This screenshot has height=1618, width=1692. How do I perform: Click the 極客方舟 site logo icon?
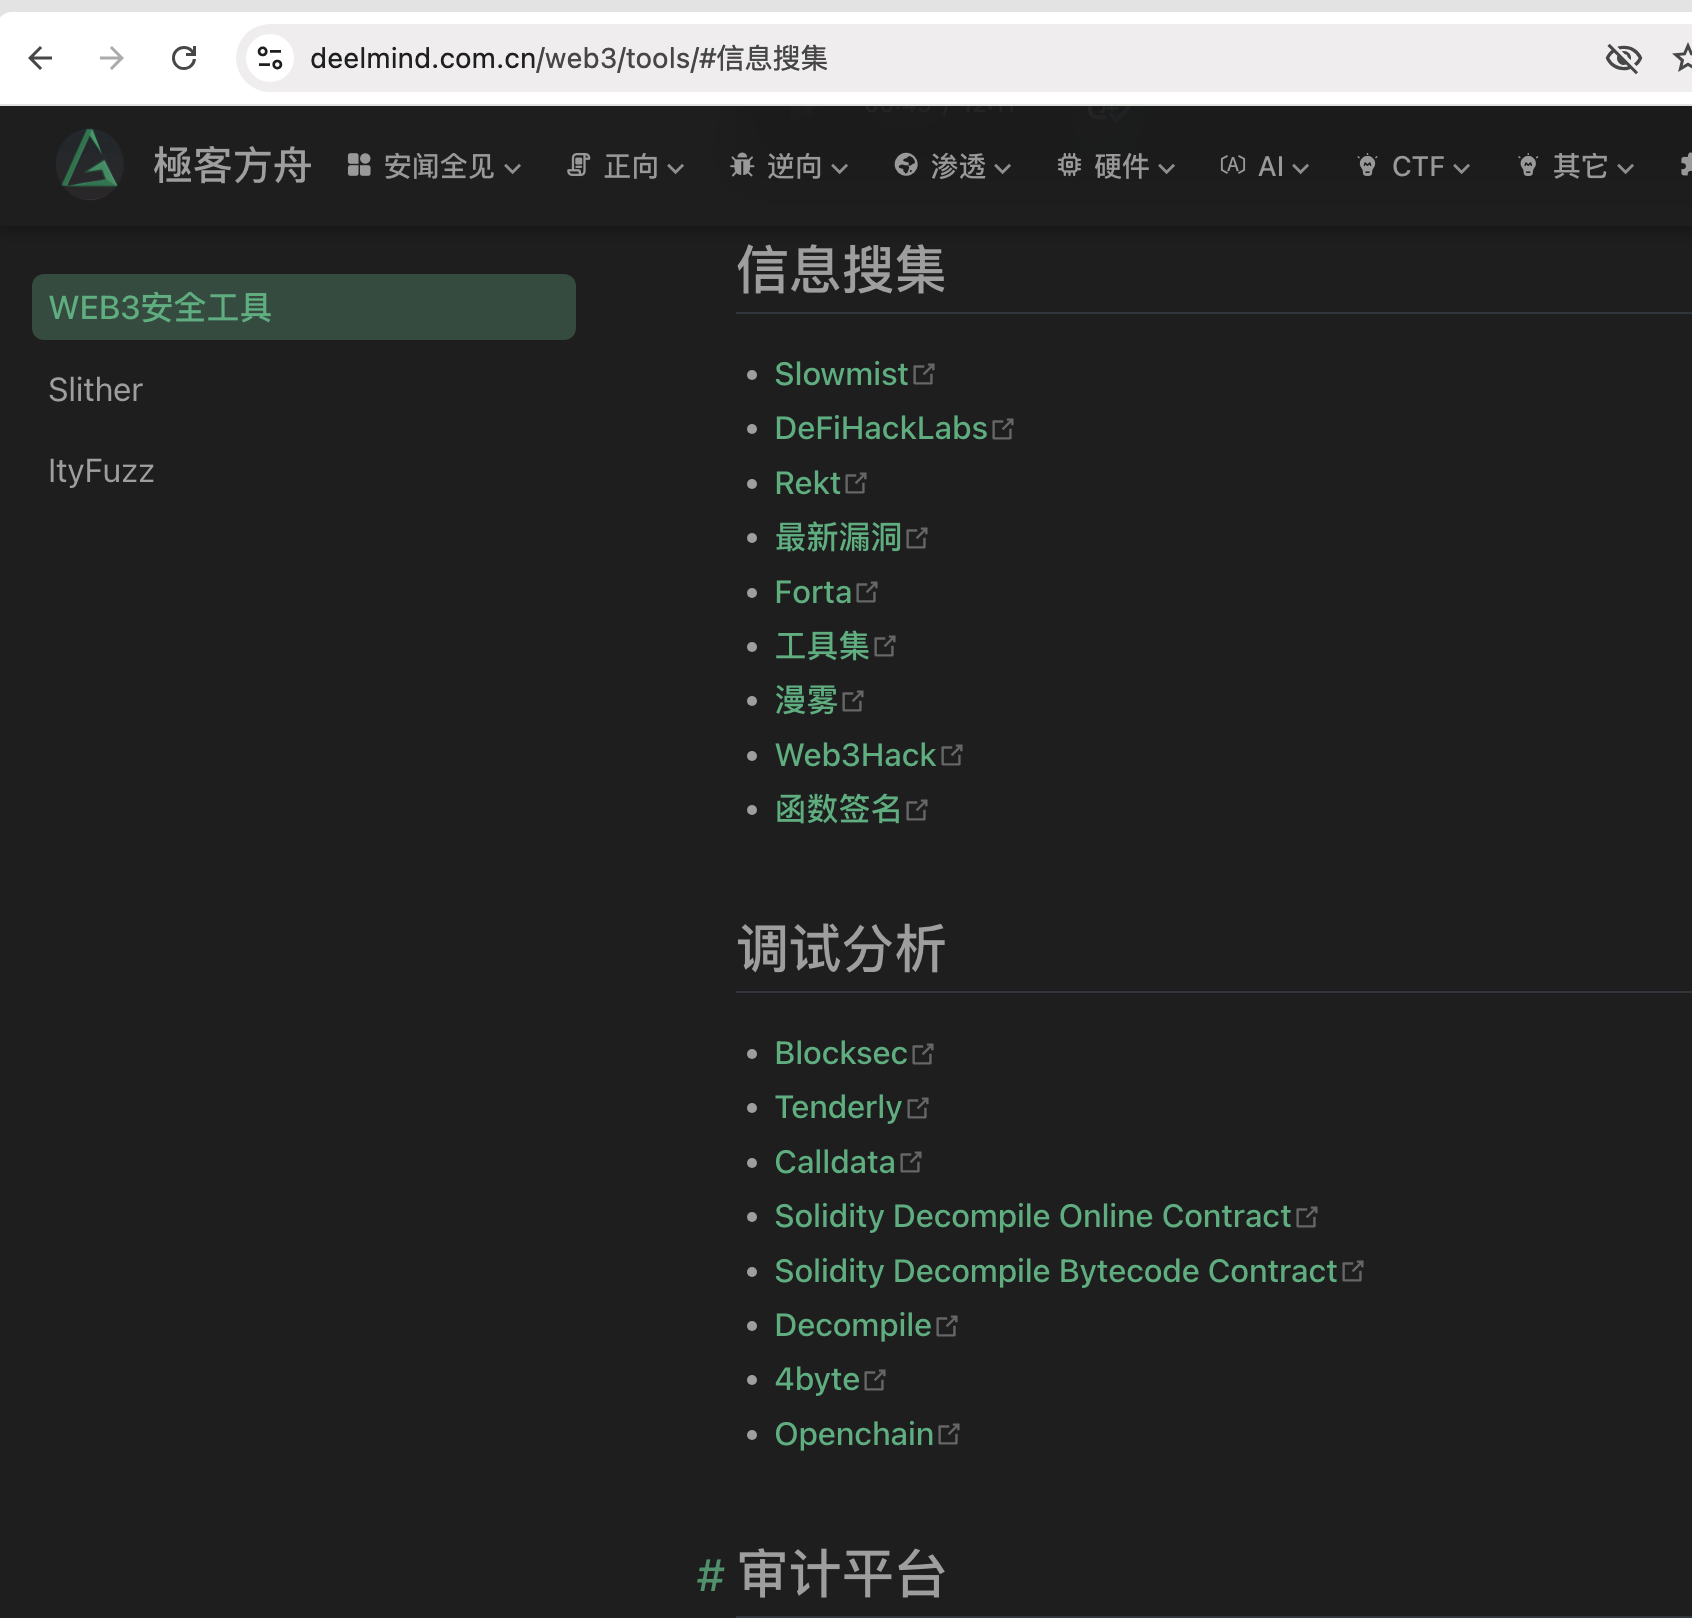coord(90,164)
